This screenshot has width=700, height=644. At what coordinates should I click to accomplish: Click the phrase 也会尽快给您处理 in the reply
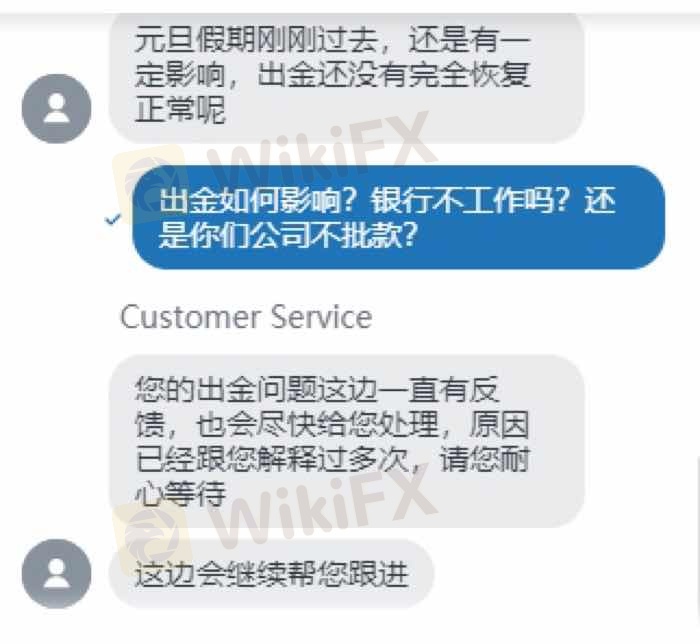point(317,424)
